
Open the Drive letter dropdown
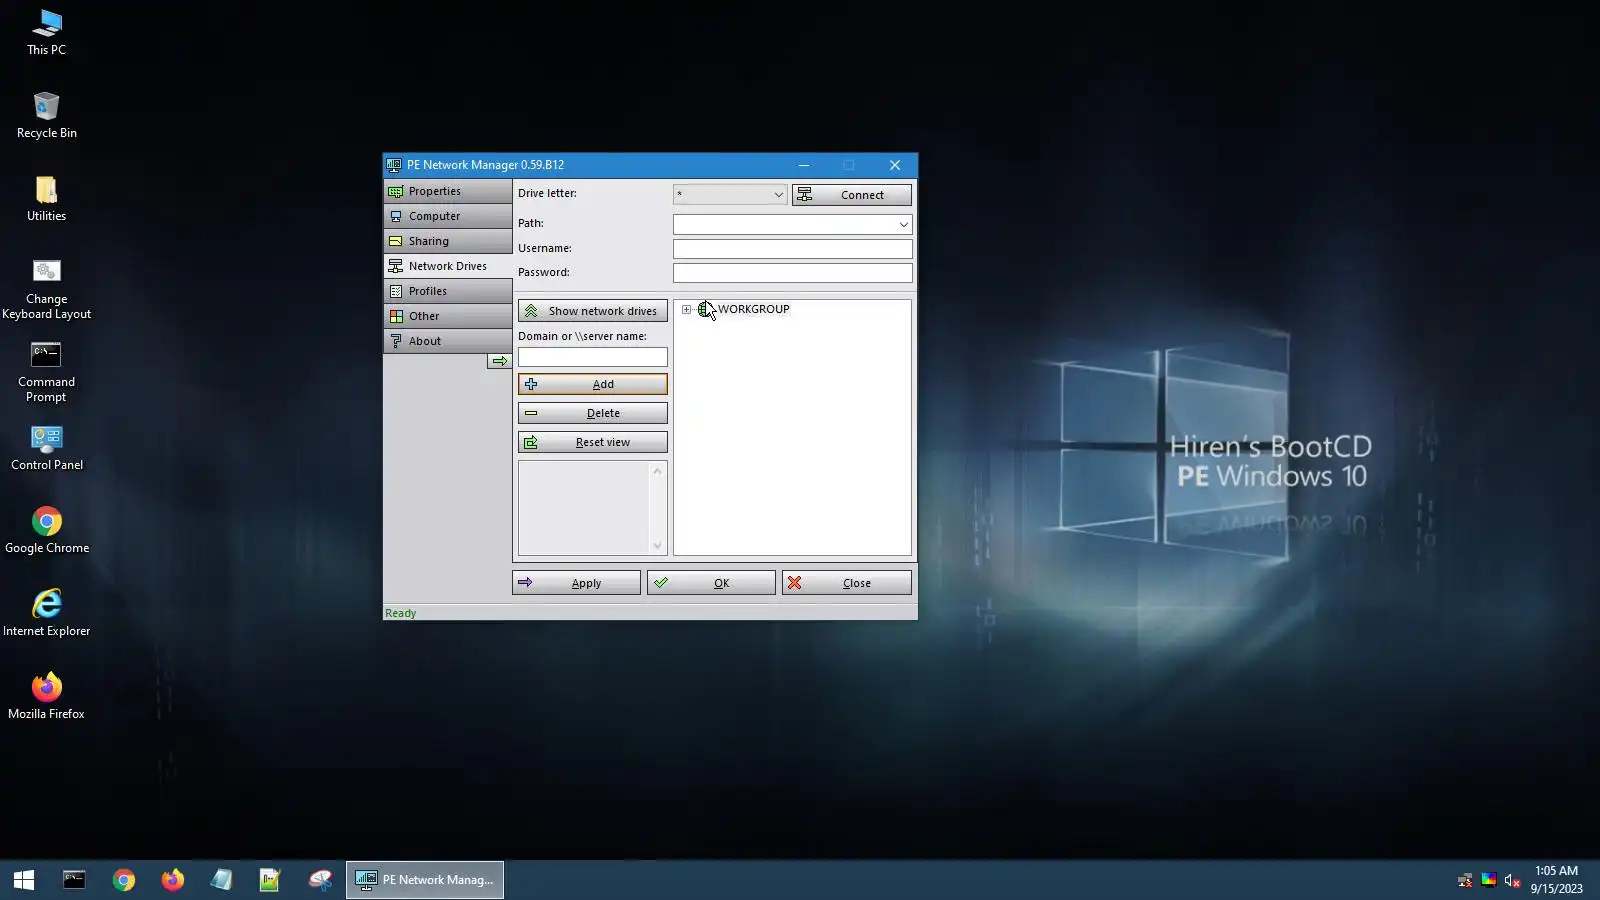click(730, 195)
